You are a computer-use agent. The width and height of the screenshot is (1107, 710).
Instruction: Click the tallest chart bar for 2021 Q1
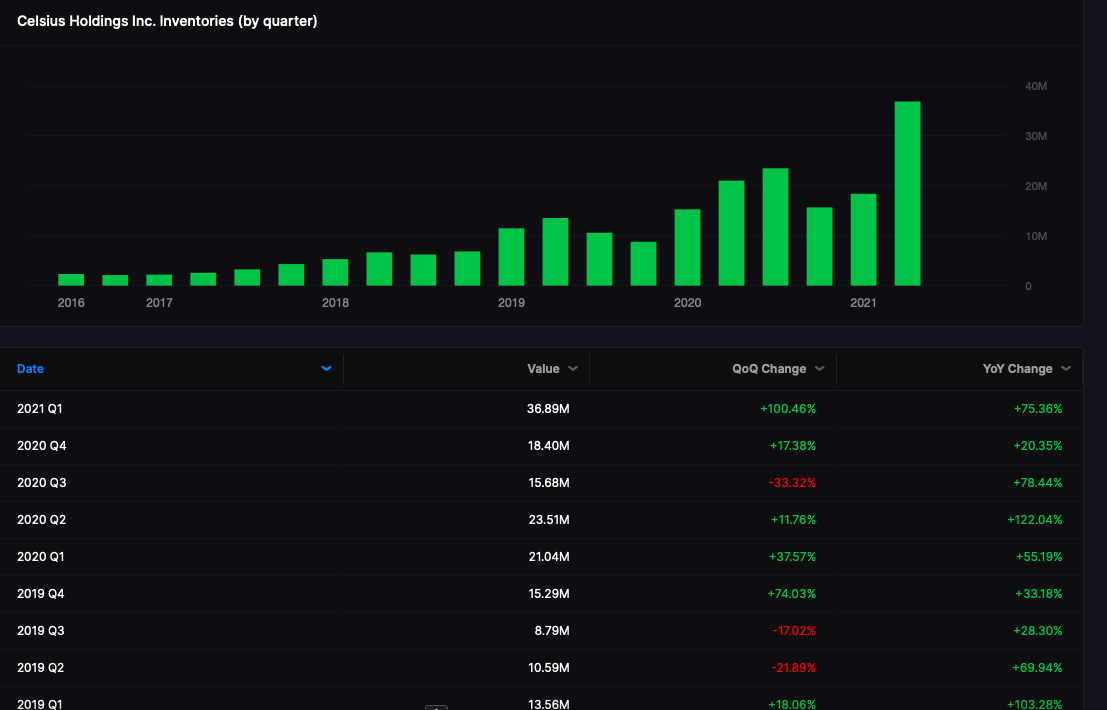click(x=907, y=193)
